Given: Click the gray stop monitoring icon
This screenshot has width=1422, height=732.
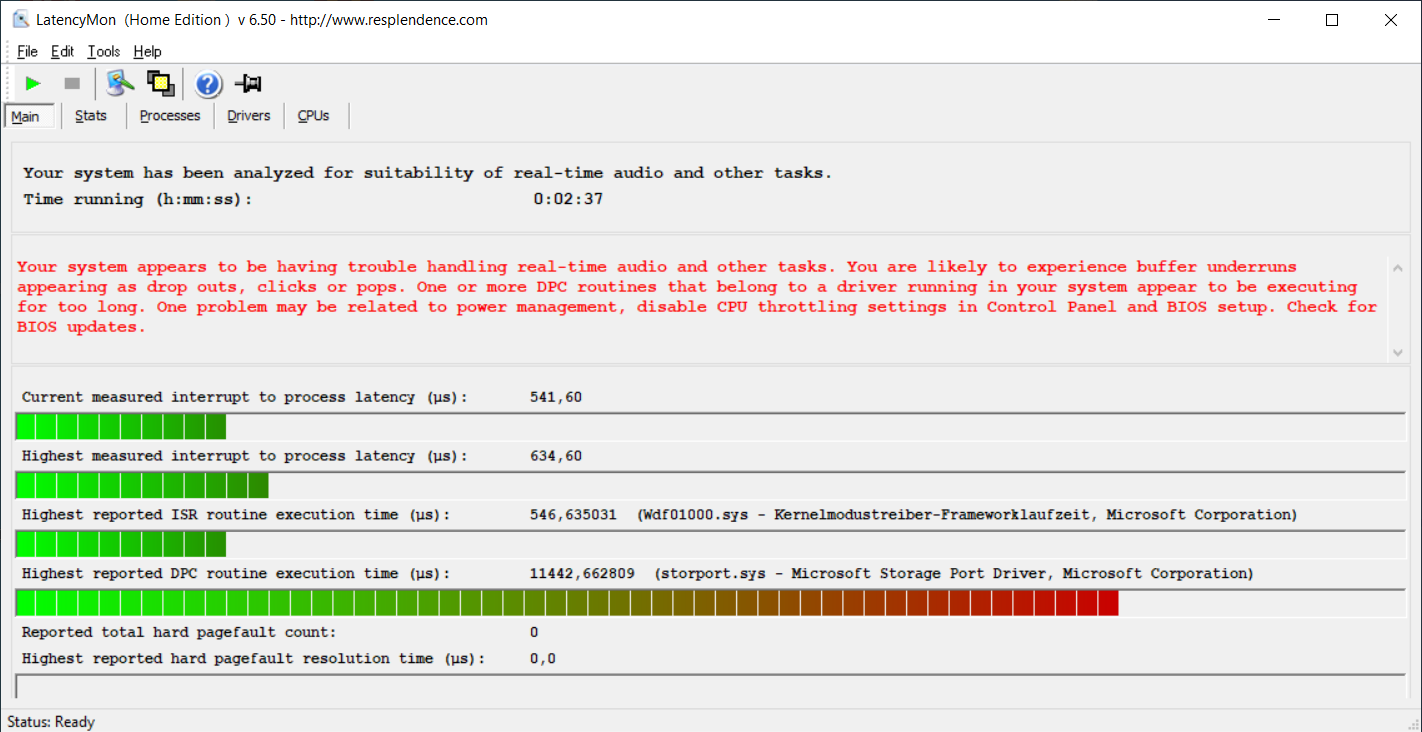Looking at the screenshot, I should tap(72, 84).
